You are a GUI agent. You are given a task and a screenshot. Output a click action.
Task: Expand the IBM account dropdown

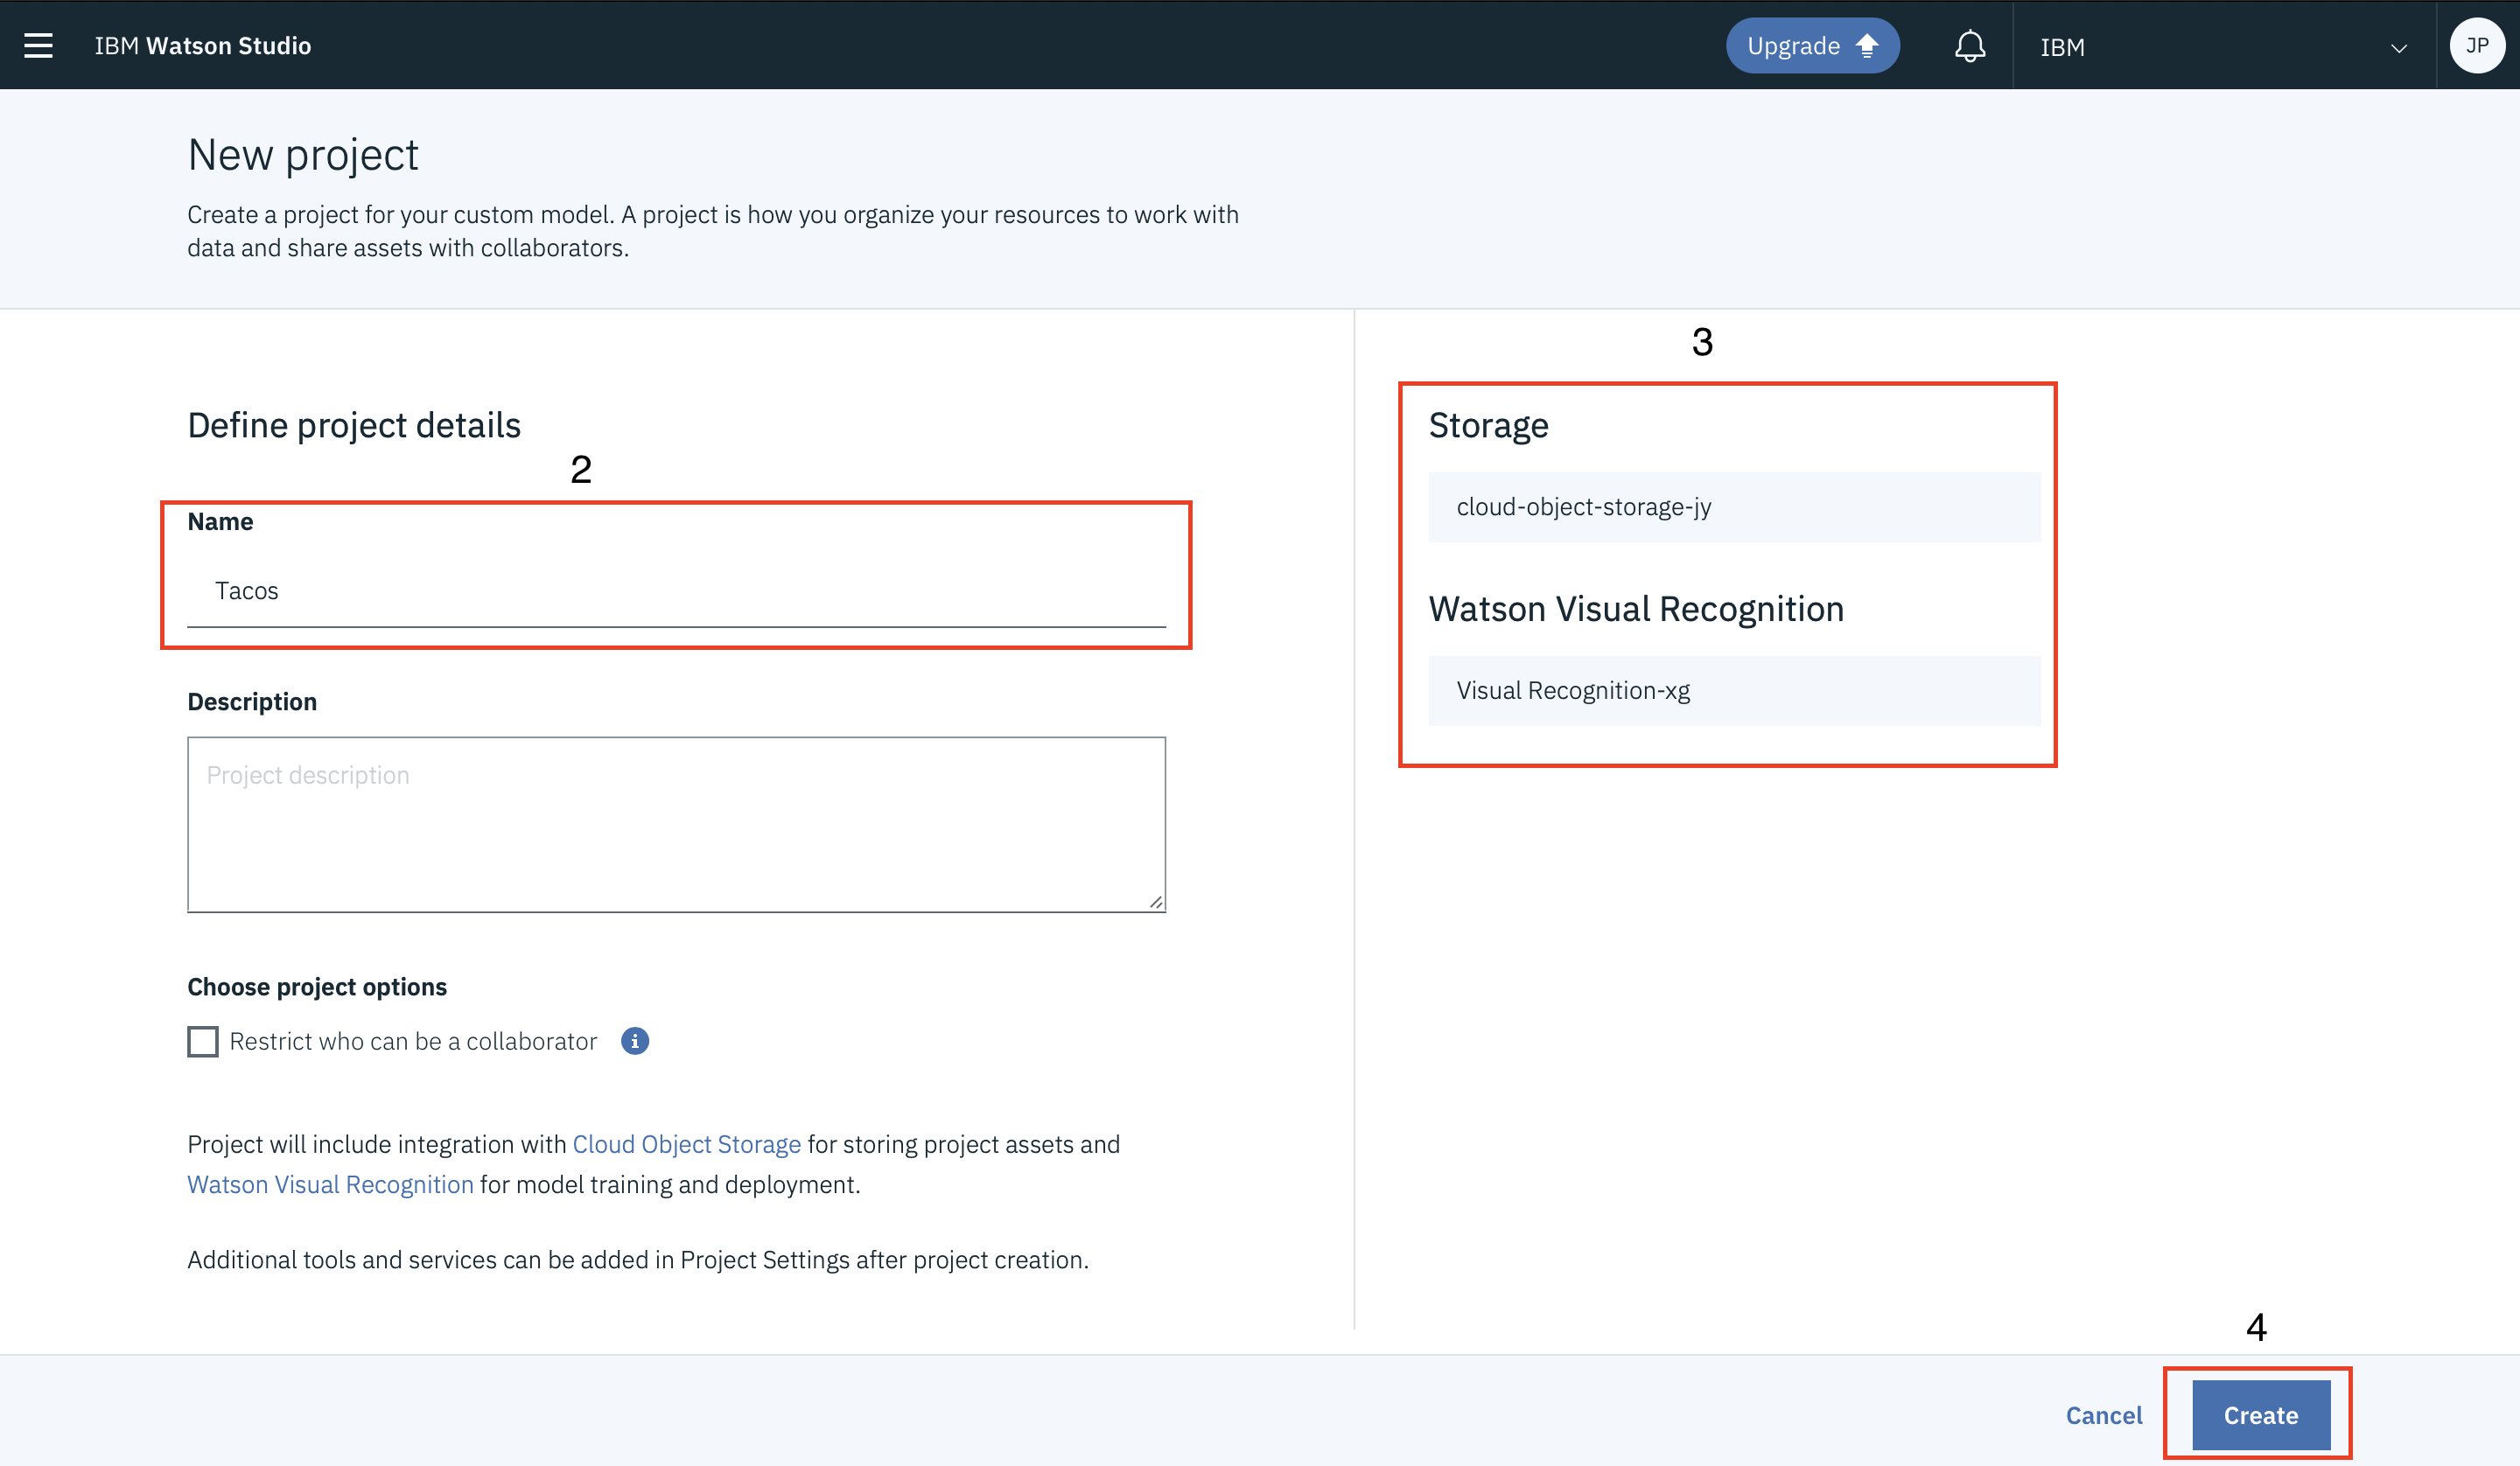click(2398, 48)
